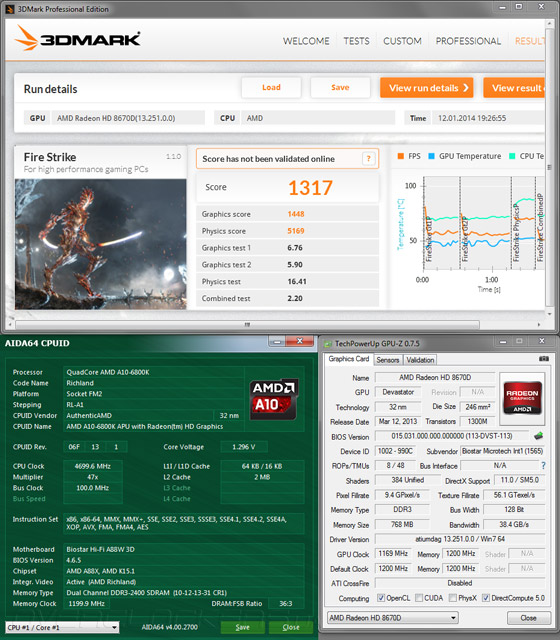Click the GPU-Z screenshot camera icon

544,359
